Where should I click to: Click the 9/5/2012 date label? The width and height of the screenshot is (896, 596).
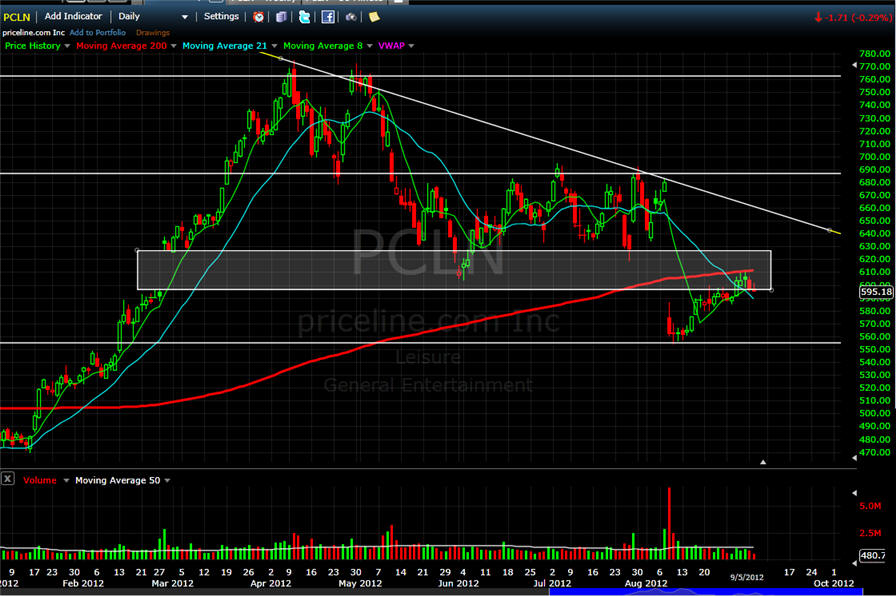pyautogui.click(x=746, y=577)
